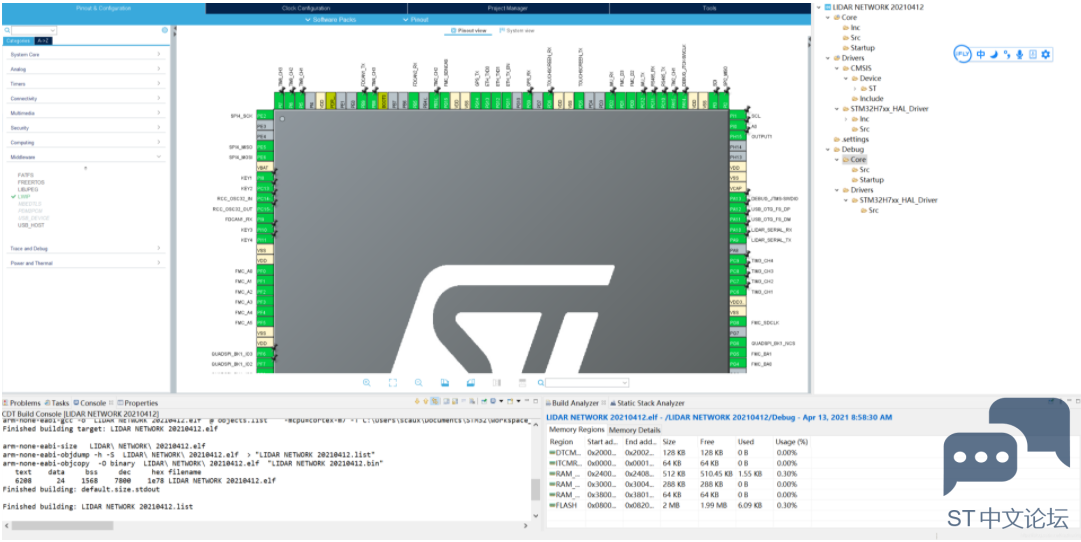Click the rotate-counterclockwise pinout icon
Viewport: 1081px width, 542px height.
471,383
